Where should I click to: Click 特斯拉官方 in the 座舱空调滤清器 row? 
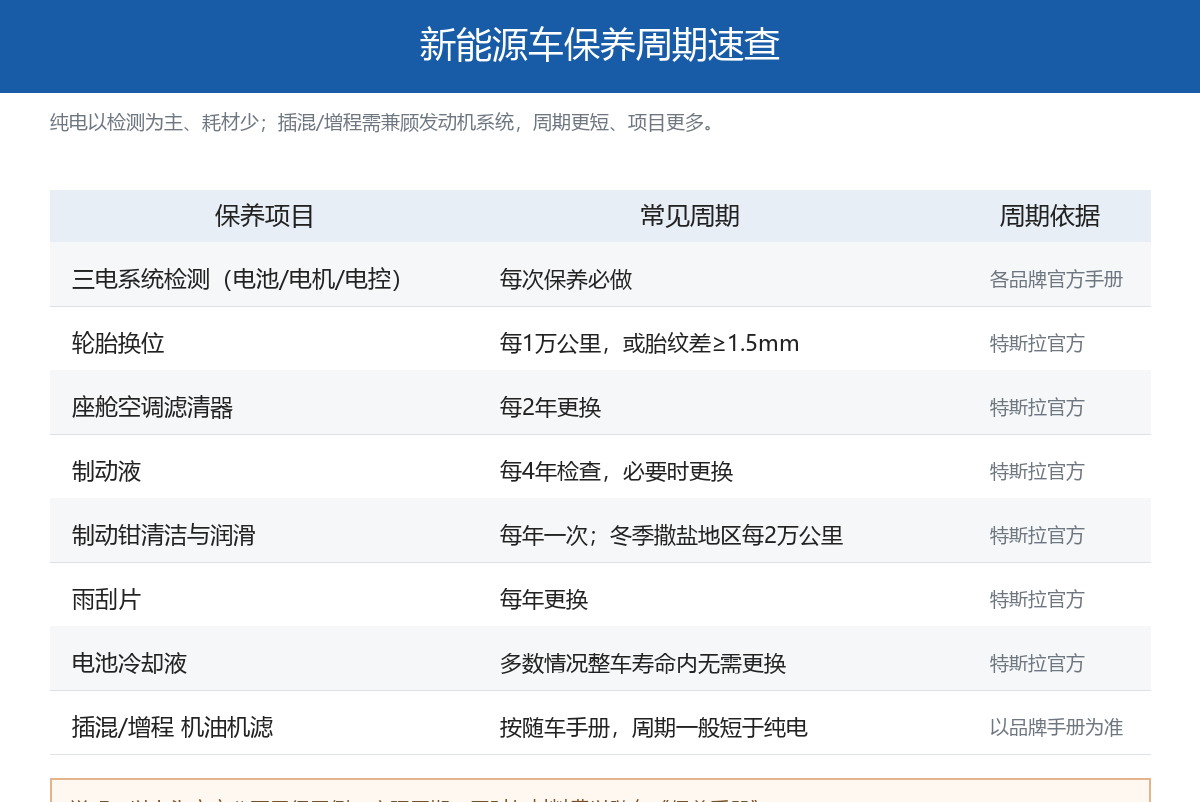(1037, 408)
